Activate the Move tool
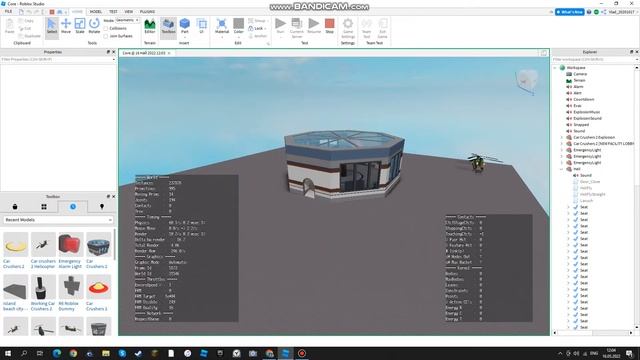The width and height of the screenshot is (640, 360). coord(66,27)
